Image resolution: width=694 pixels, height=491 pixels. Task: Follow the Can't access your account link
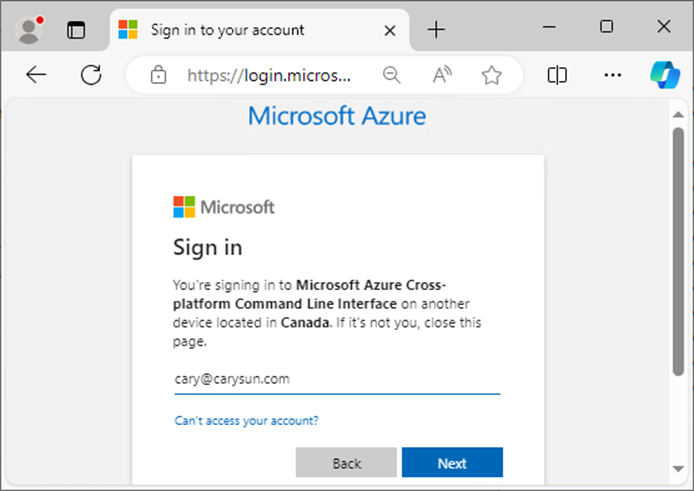coord(246,421)
